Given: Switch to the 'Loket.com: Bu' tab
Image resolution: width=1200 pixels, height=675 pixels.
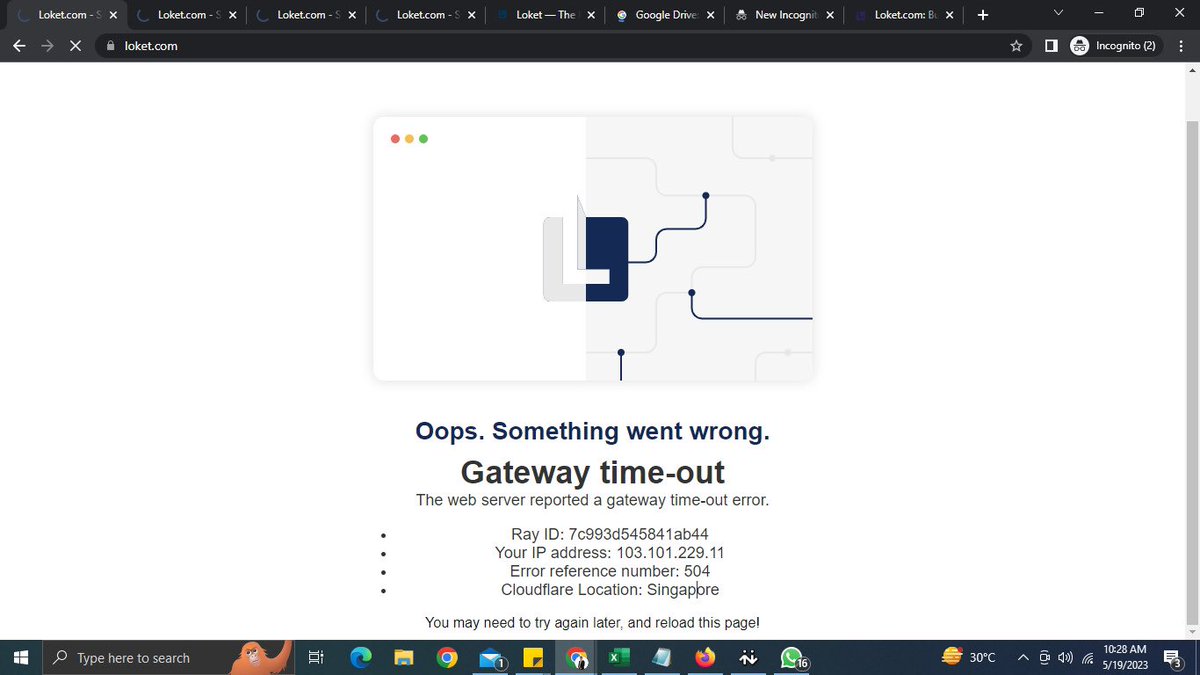Looking at the screenshot, I should click(904, 15).
